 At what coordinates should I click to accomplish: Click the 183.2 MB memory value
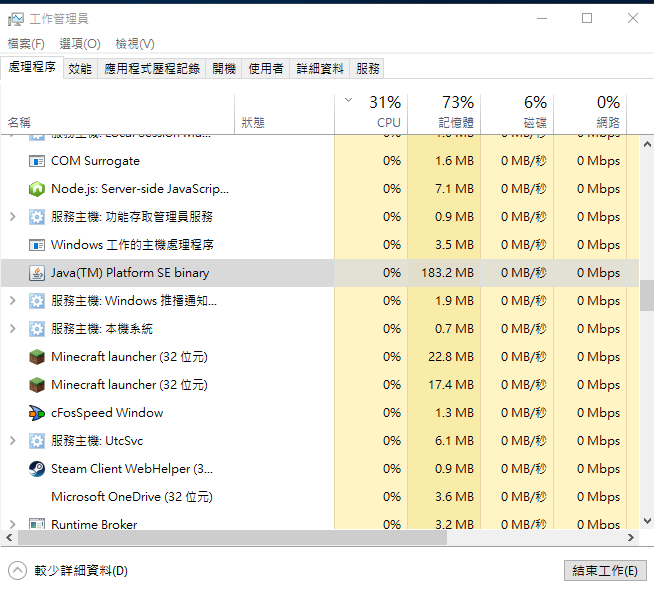click(x=448, y=273)
